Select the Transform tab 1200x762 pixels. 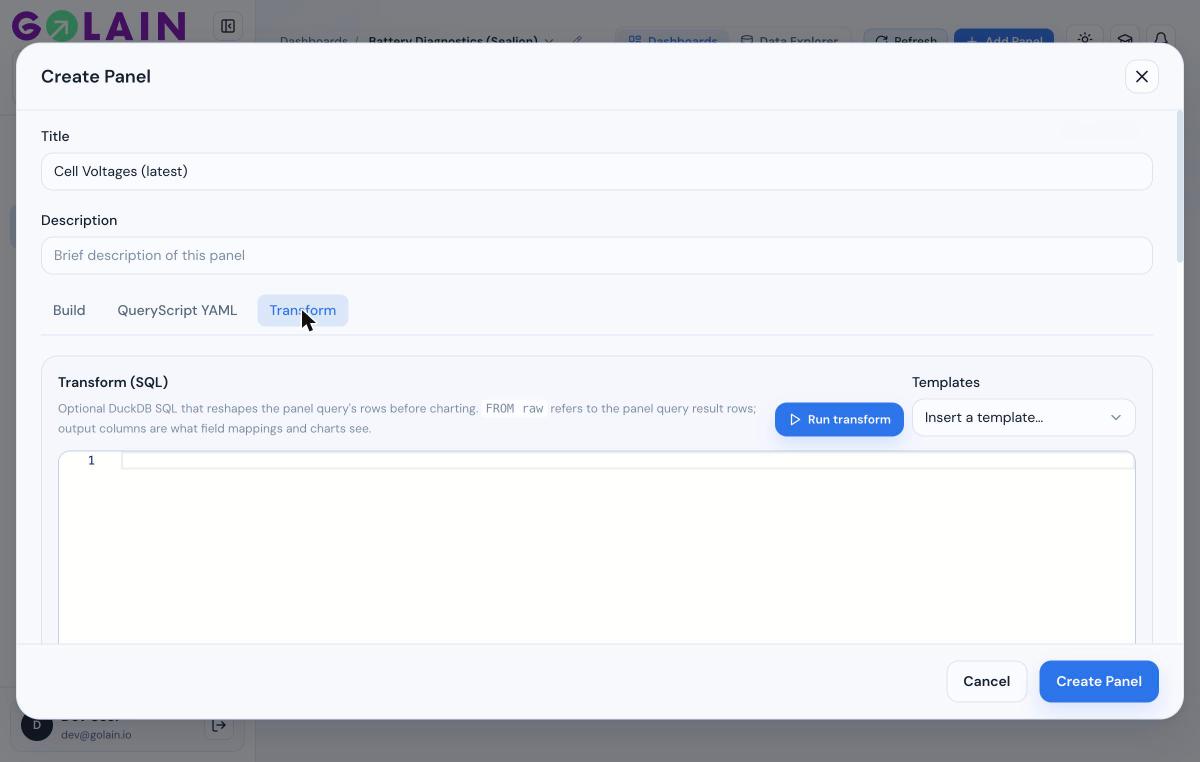(x=302, y=310)
